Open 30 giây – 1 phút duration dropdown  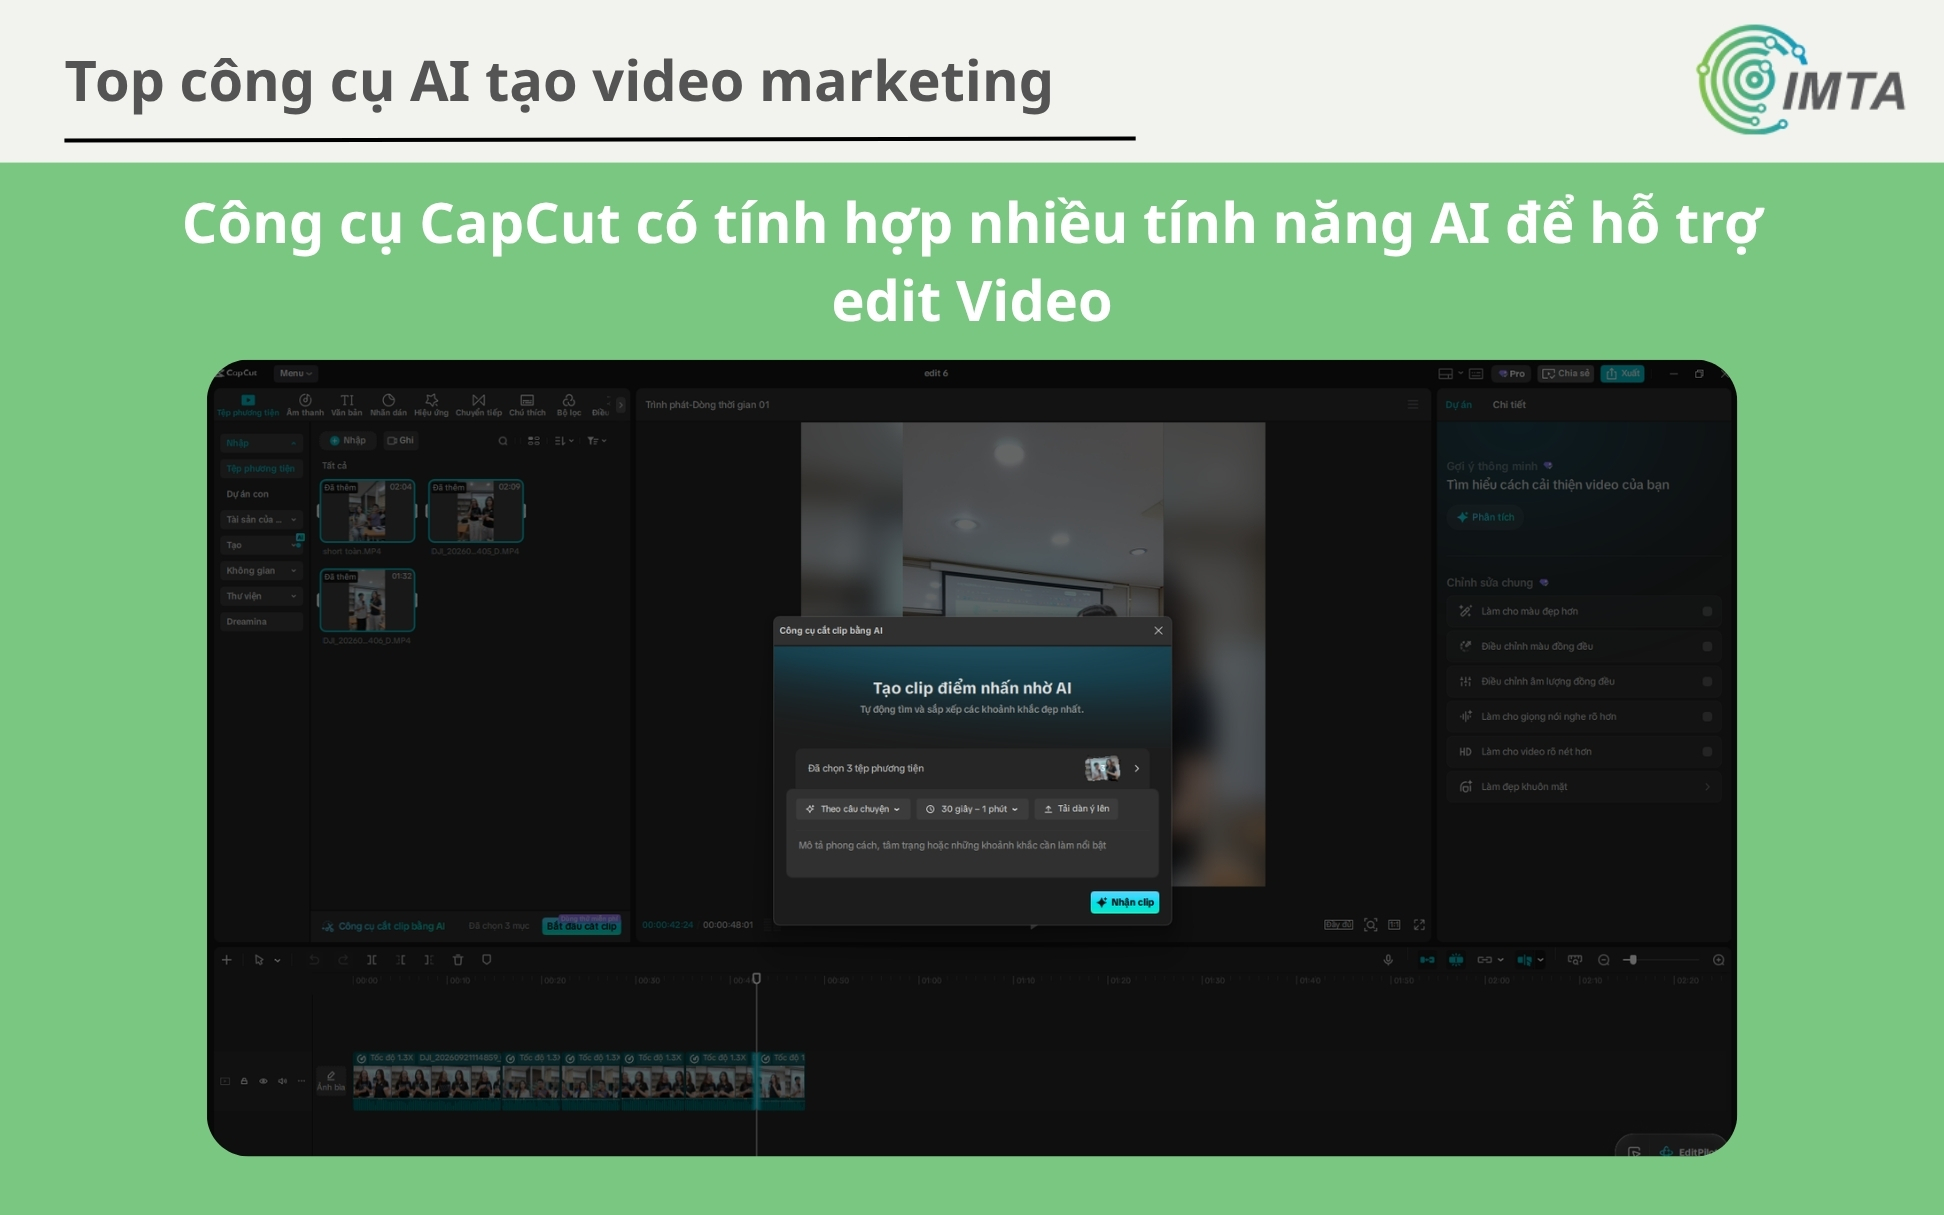tap(972, 809)
